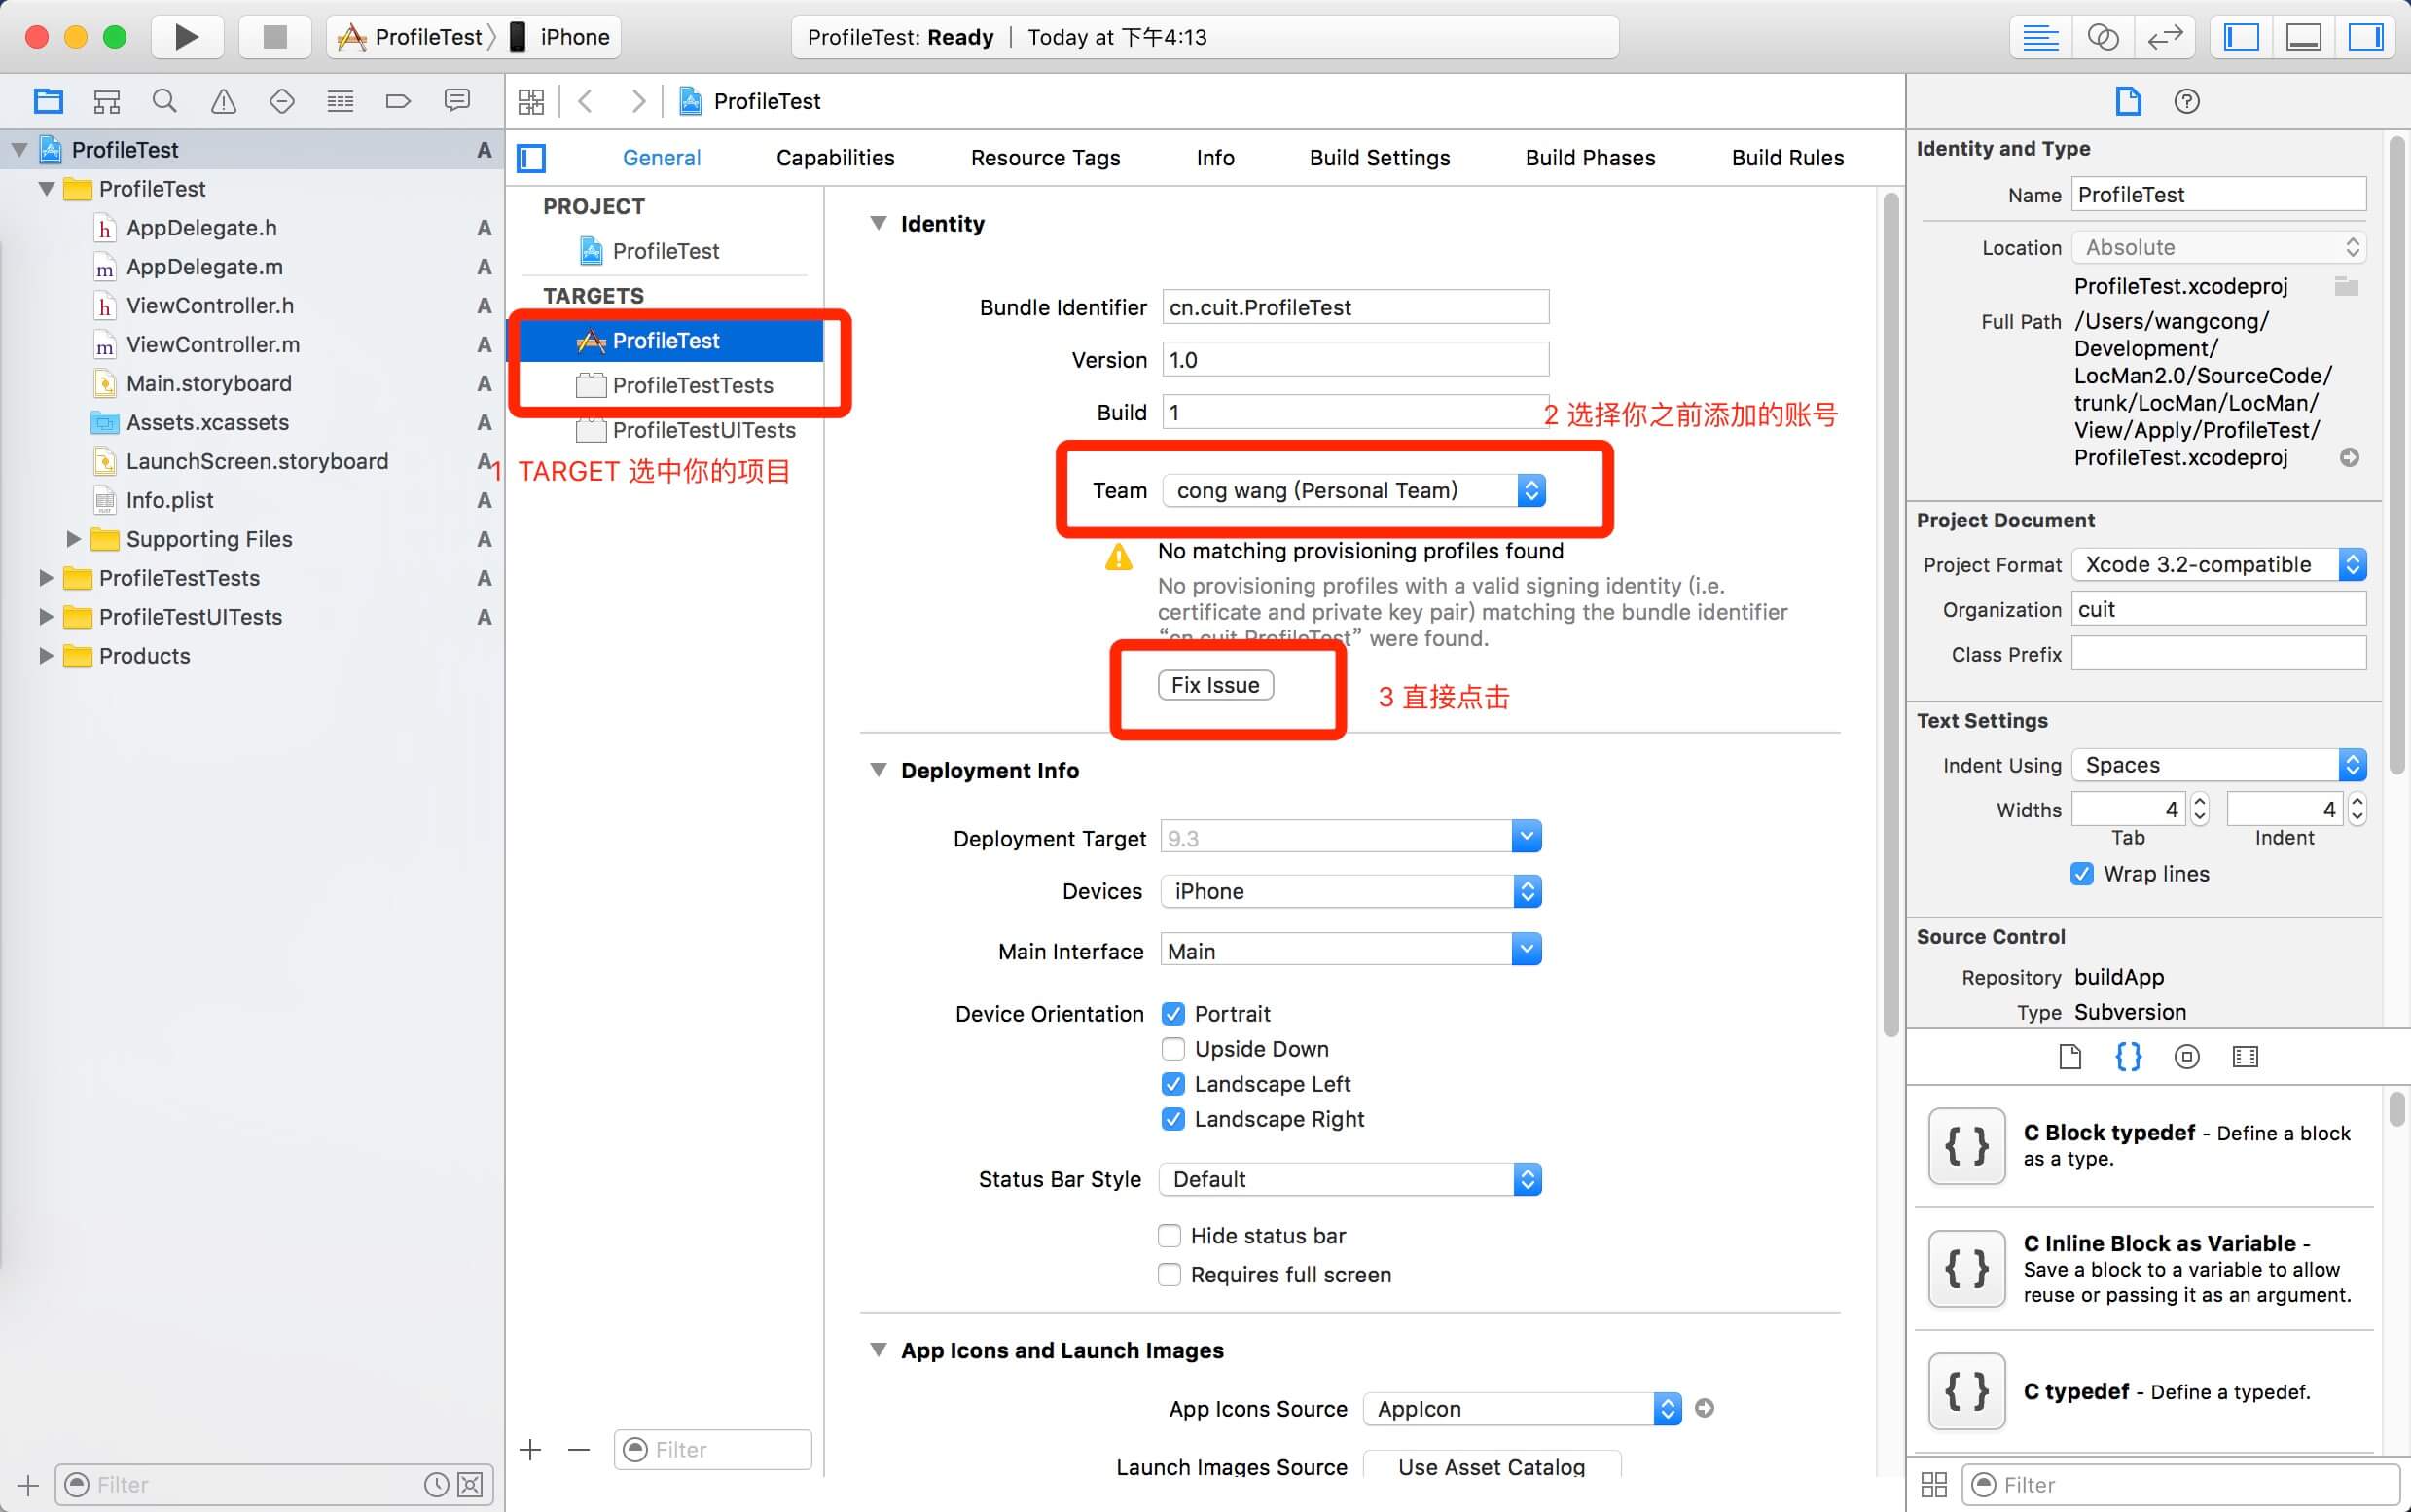Screen dimensions: 2411x1512
Task: Hide the project and targets list
Action: click(531, 158)
